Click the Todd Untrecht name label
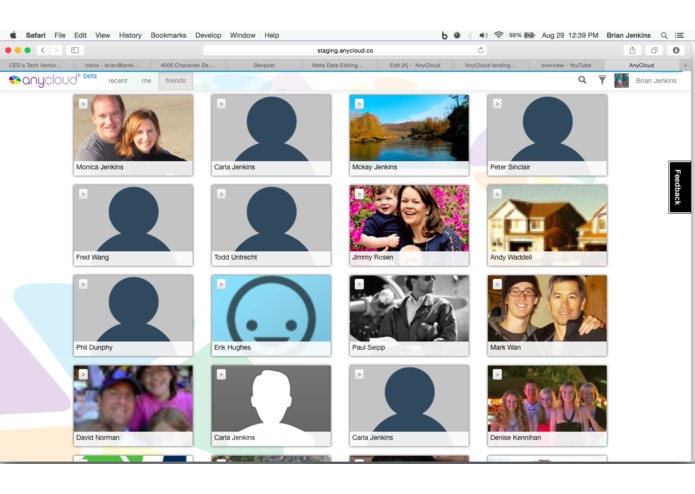 pyautogui.click(x=235, y=257)
